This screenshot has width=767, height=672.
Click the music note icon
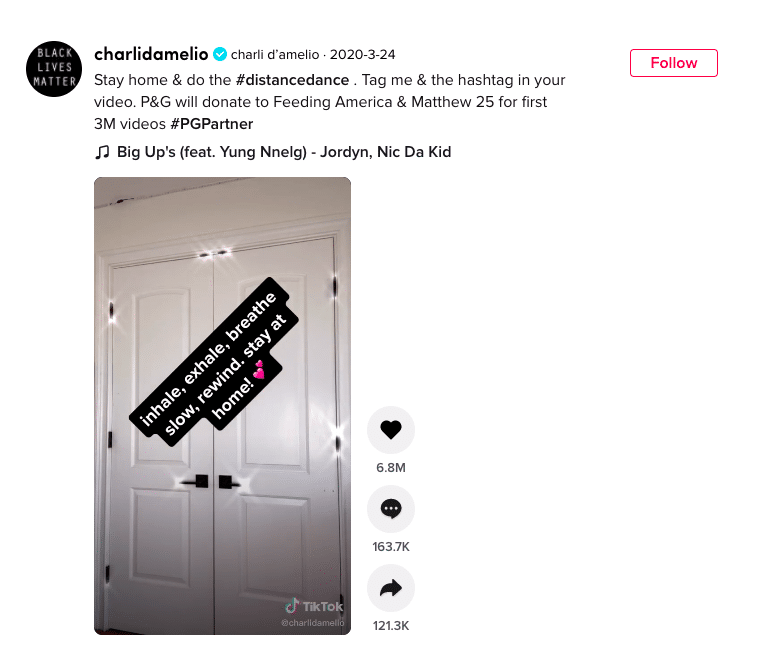pyautogui.click(x=102, y=152)
